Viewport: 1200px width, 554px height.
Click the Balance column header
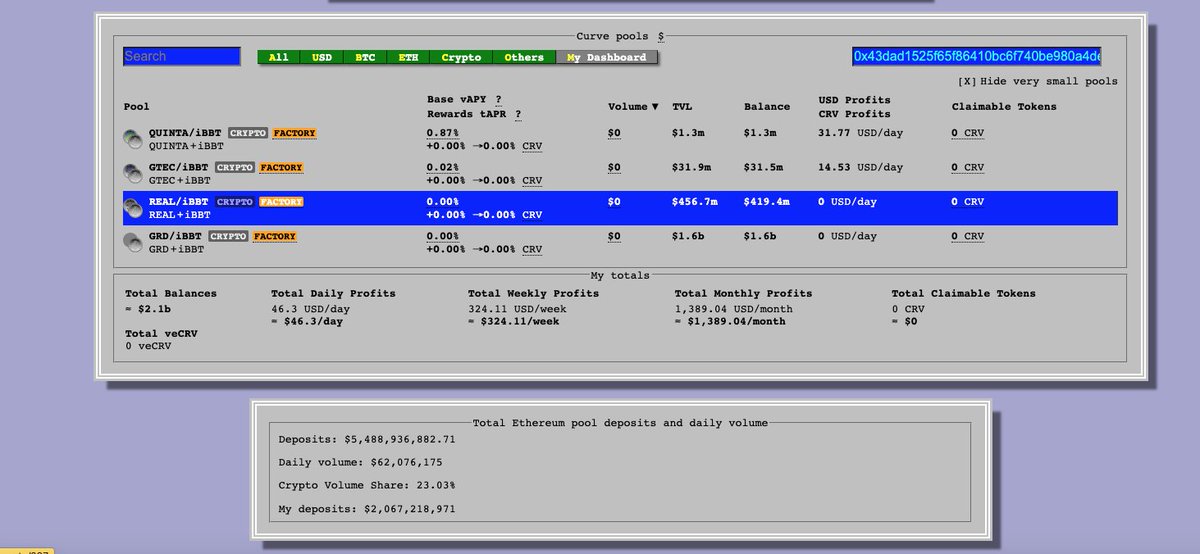767,107
